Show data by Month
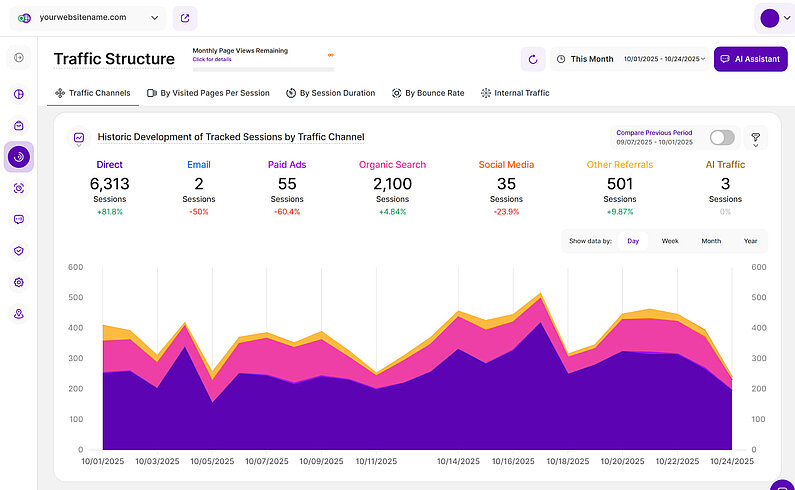Screen dimensions: 795x490 pyautogui.click(x=711, y=241)
